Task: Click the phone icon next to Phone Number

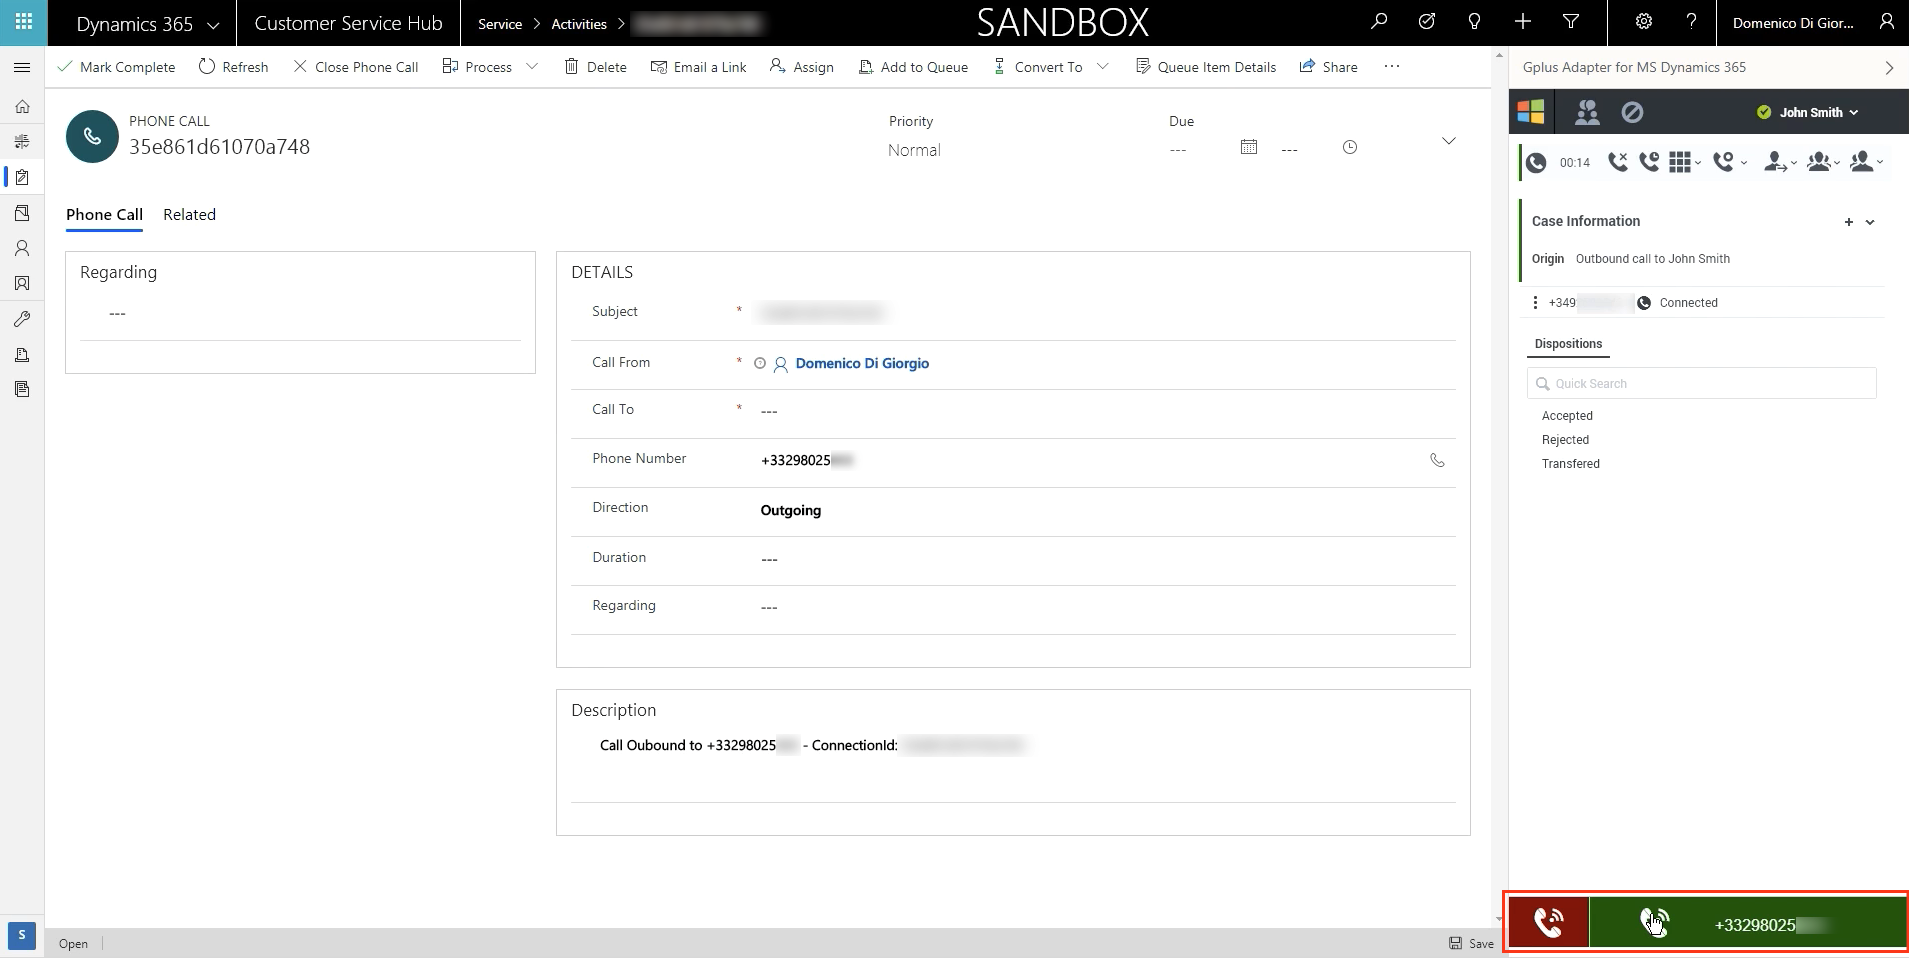Action: click(1437, 460)
